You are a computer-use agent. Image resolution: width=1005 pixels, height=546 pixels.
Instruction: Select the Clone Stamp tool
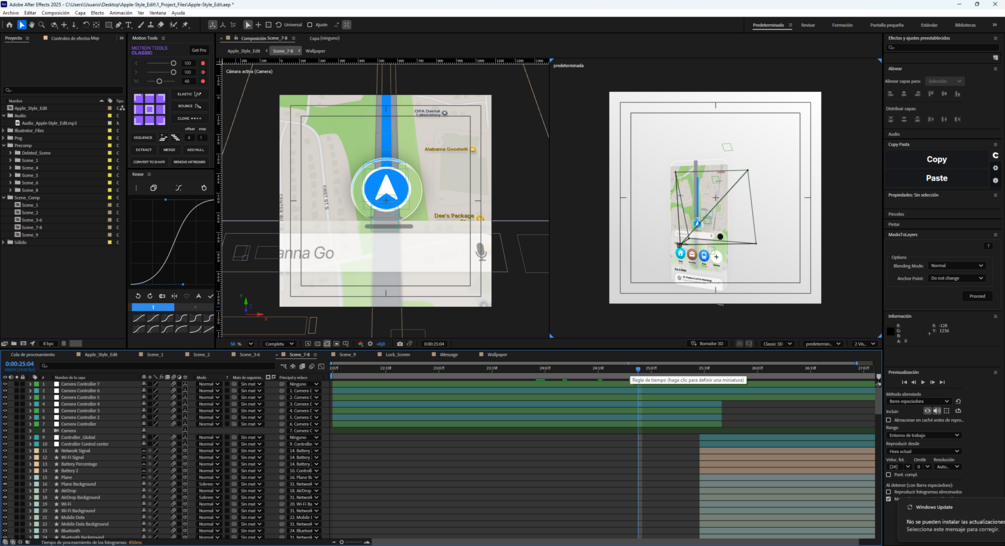click(x=151, y=25)
